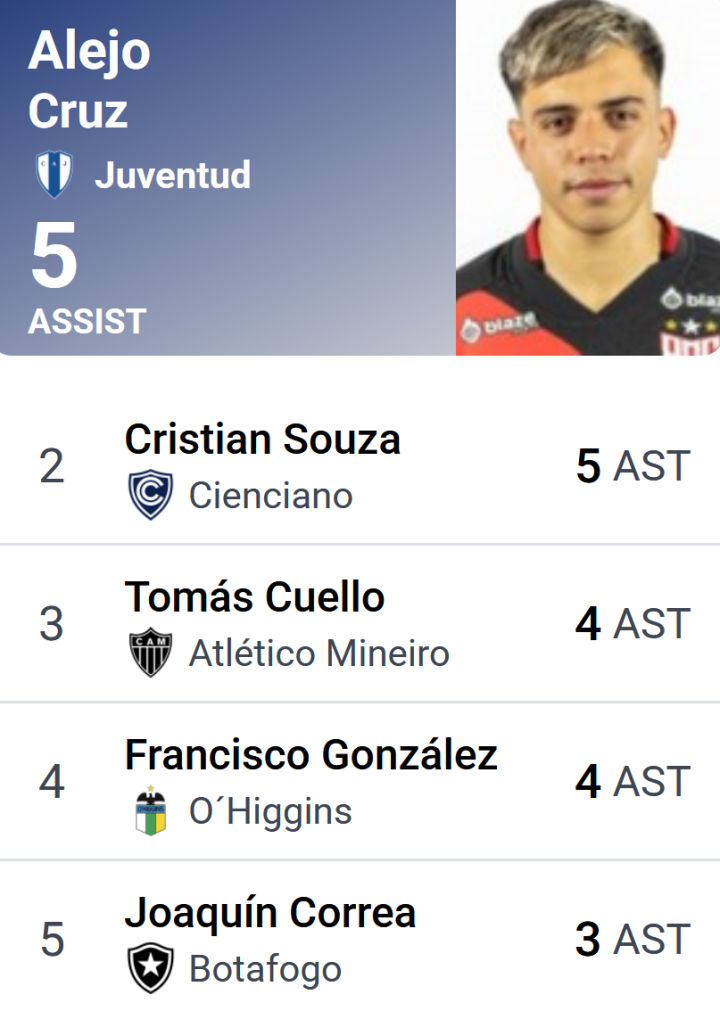The width and height of the screenshot is (720, 1011).
Task: Click the O'Higgins club crest
Action: point(151,810)
